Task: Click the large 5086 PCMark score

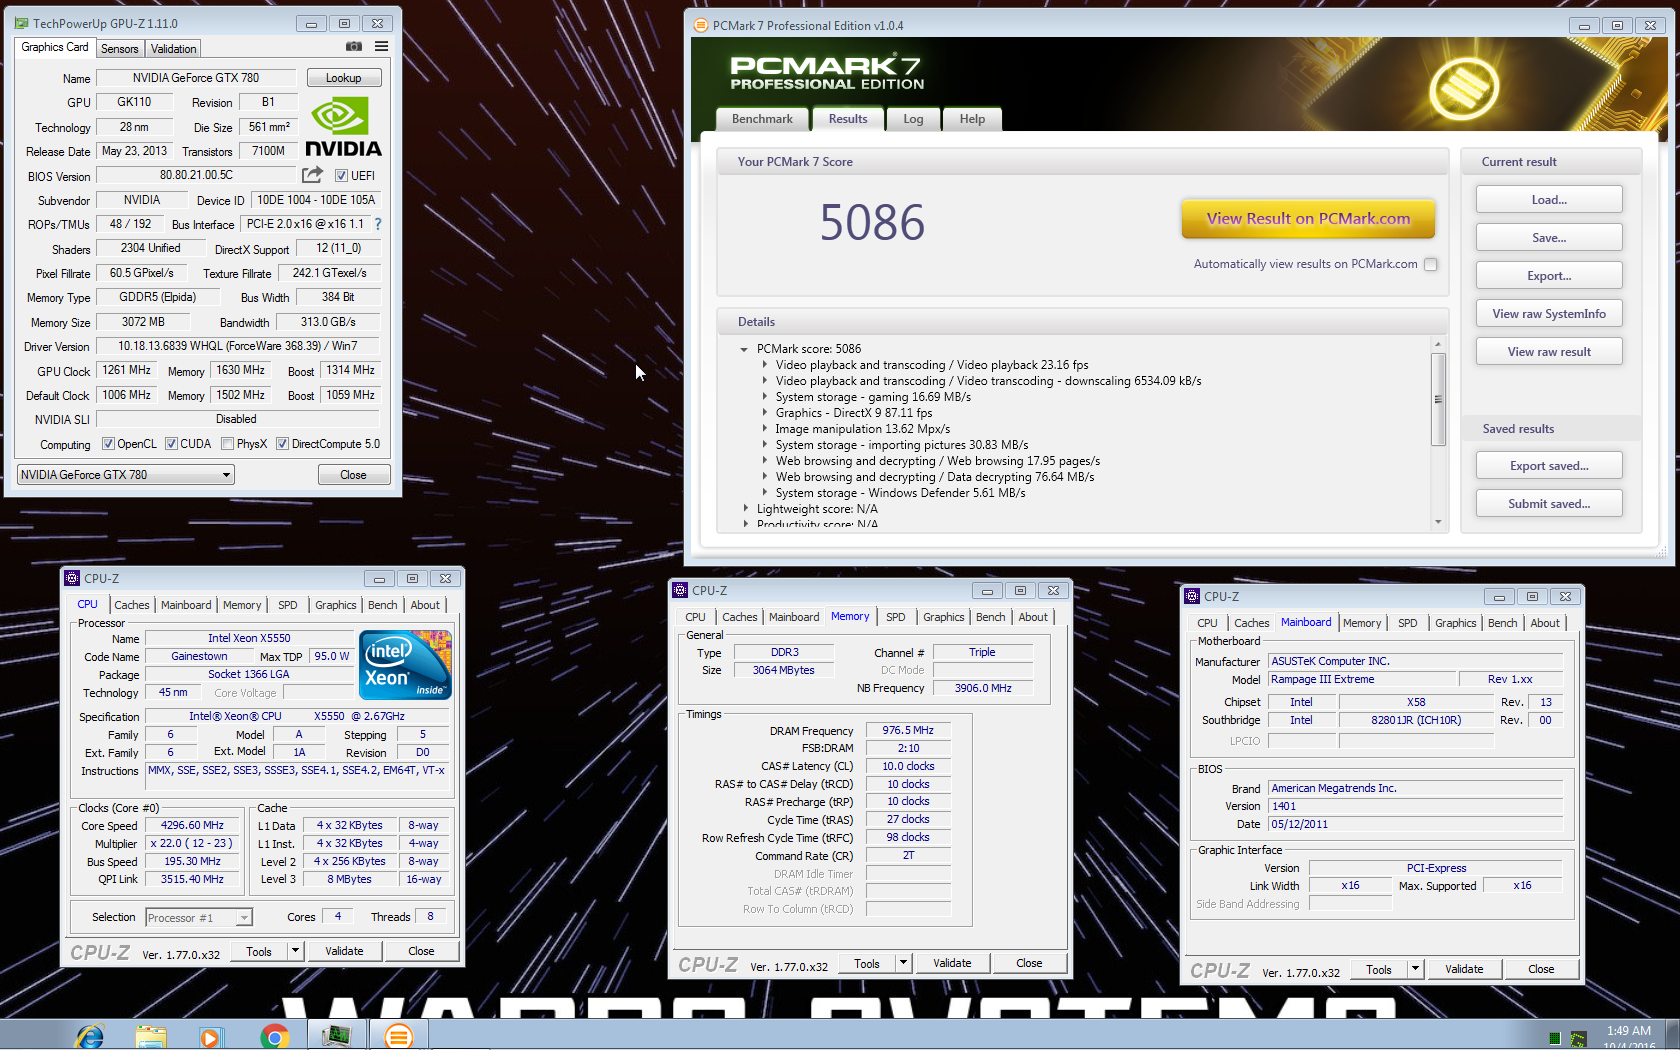Action: pos(872,222)
